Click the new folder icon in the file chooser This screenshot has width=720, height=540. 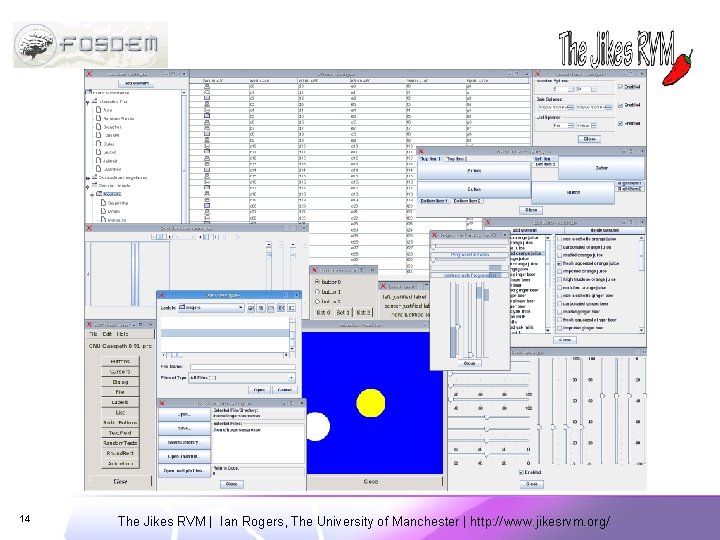coord(271,308)
